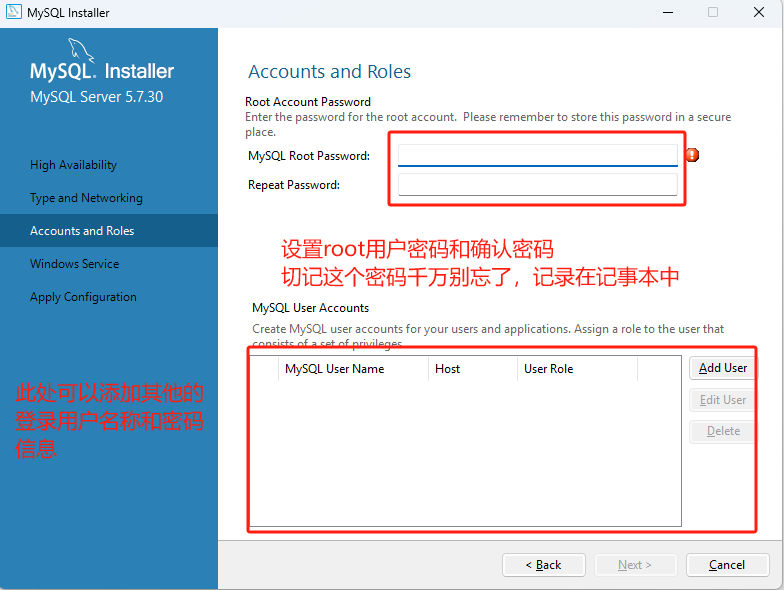Screen dimensions: 784x590
Task: Click the Edit User button
Action: (722, 400)
